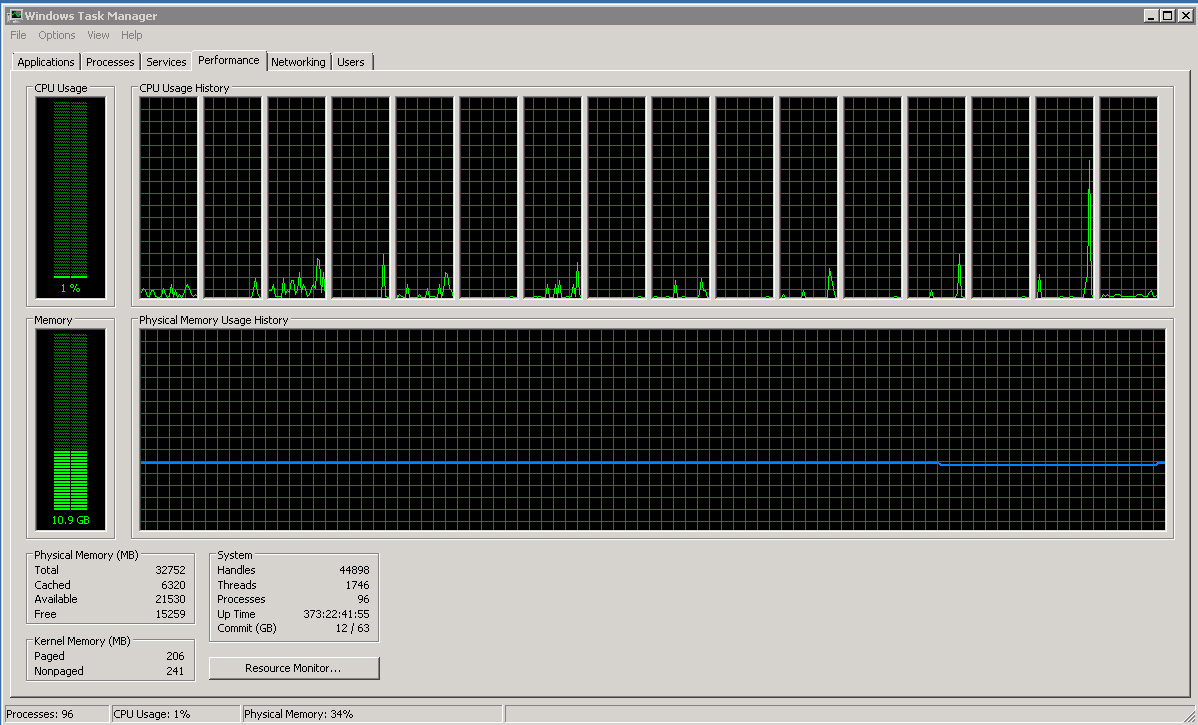Switch to the Applications tab
This screenshot has height=725, width=1198.
pyautogui.click(x=46, y=62)
